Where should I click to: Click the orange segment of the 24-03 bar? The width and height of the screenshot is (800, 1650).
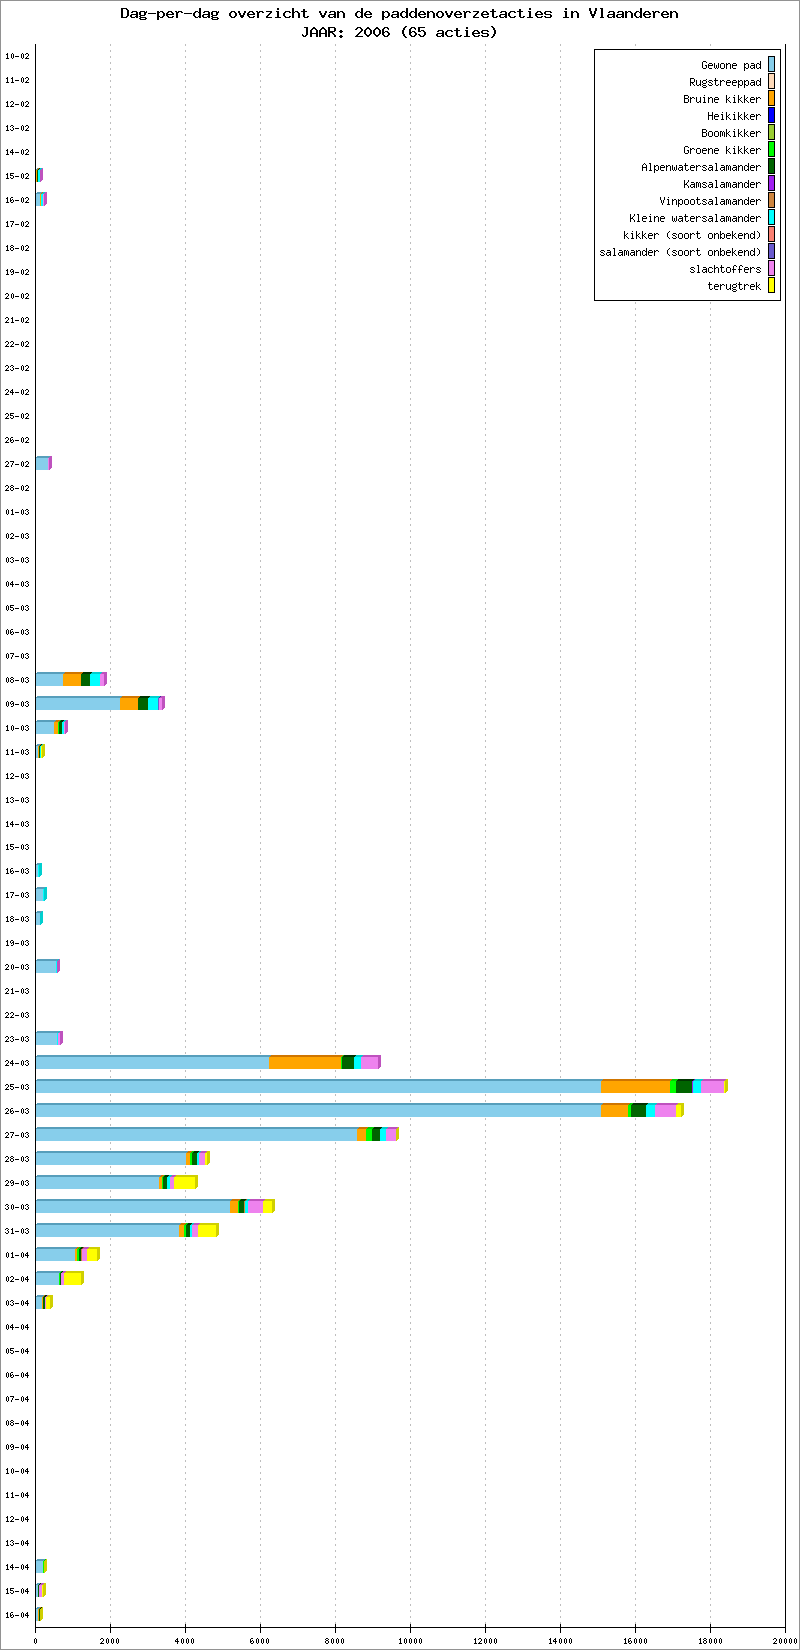tap(305, 1062)
